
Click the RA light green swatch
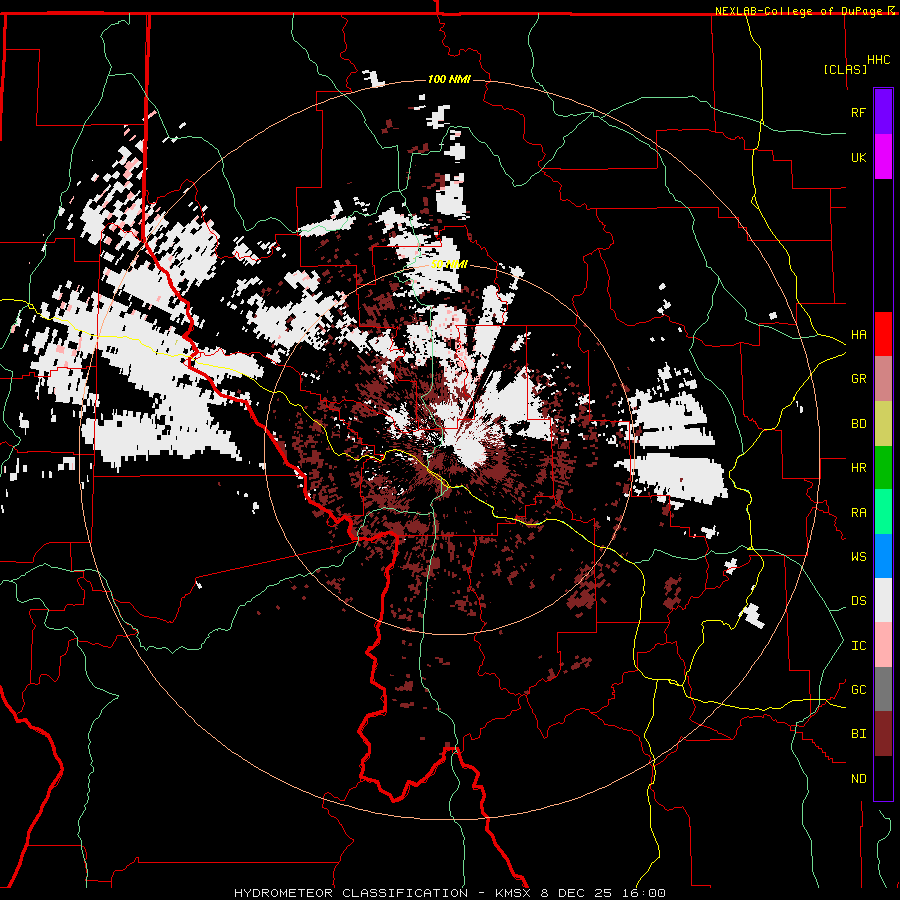point(883,512)
